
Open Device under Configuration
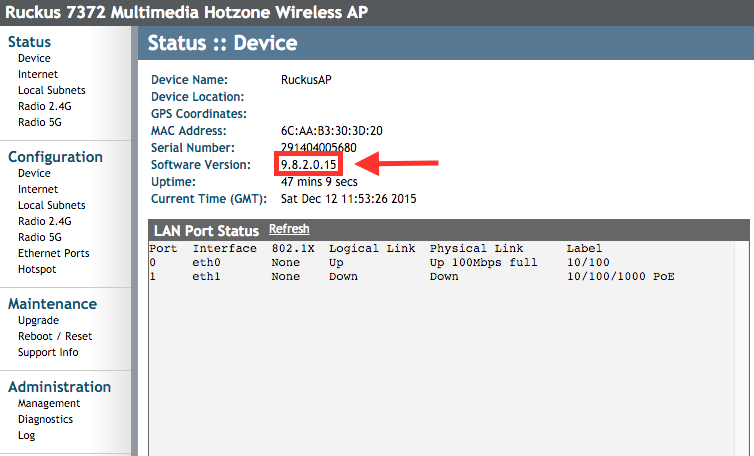[x=34, y=173]
